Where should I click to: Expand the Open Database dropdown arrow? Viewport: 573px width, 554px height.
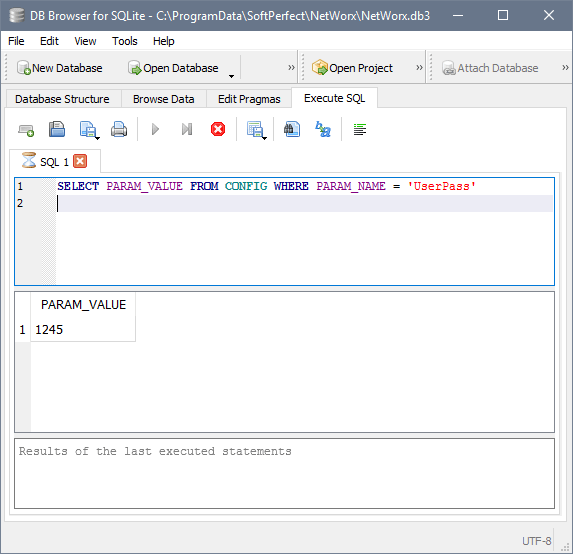pos(231,76)
